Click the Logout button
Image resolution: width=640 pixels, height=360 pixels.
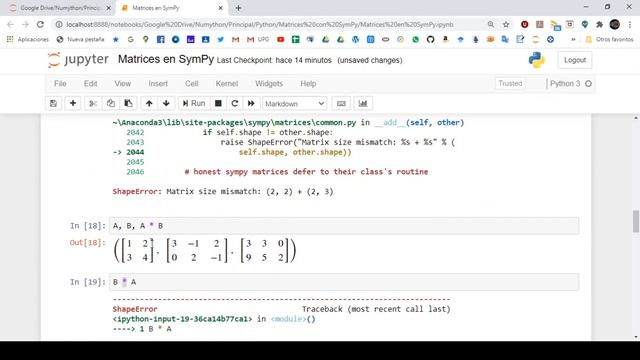coord(575,60)
